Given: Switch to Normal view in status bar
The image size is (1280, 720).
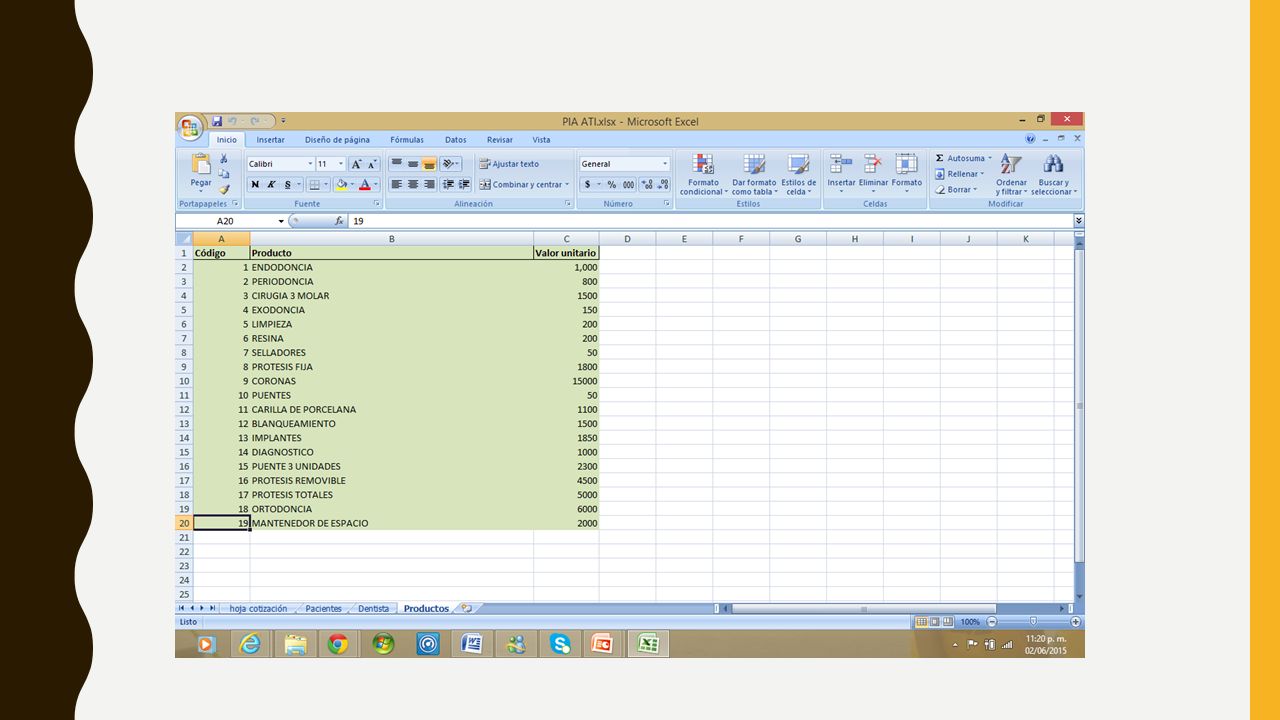Looking at the screenshot, I should tap(921, 622).
